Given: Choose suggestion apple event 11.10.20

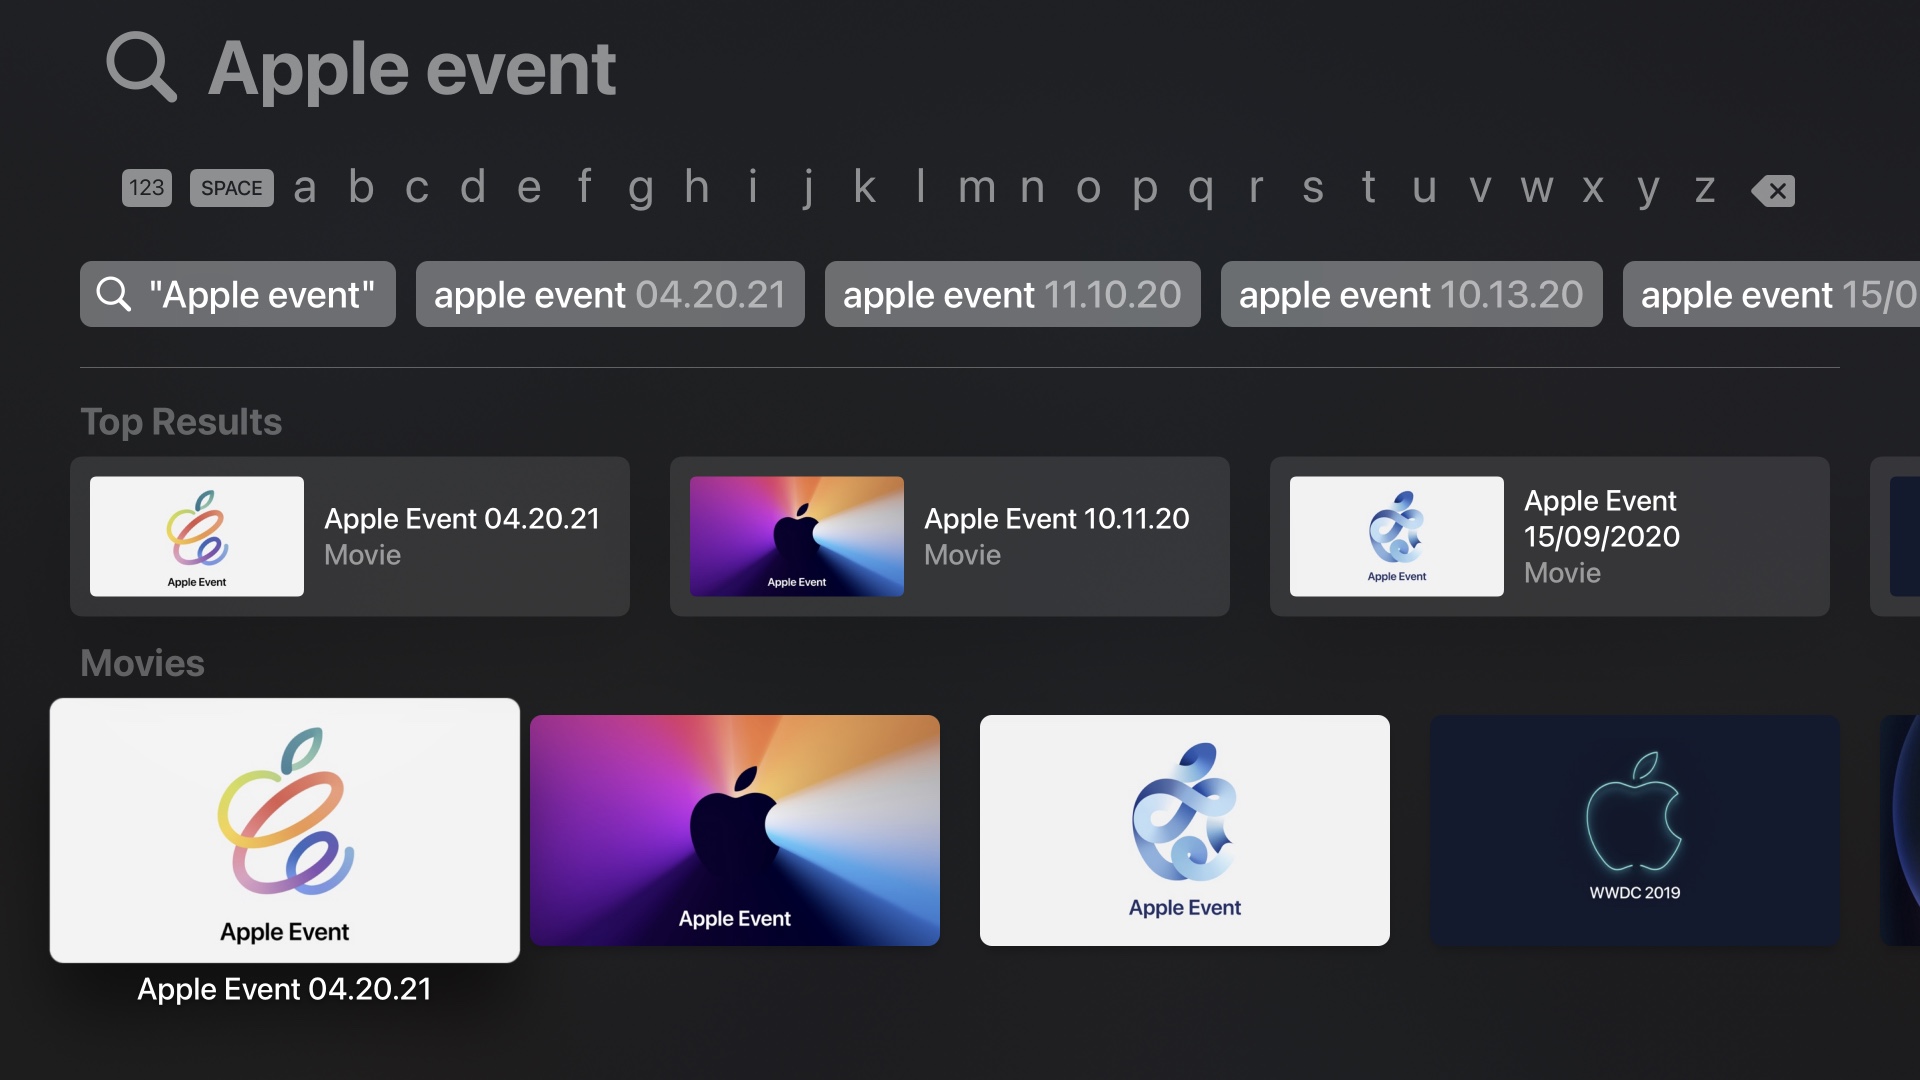Looking at the screenshot, I should [1012, 294].
